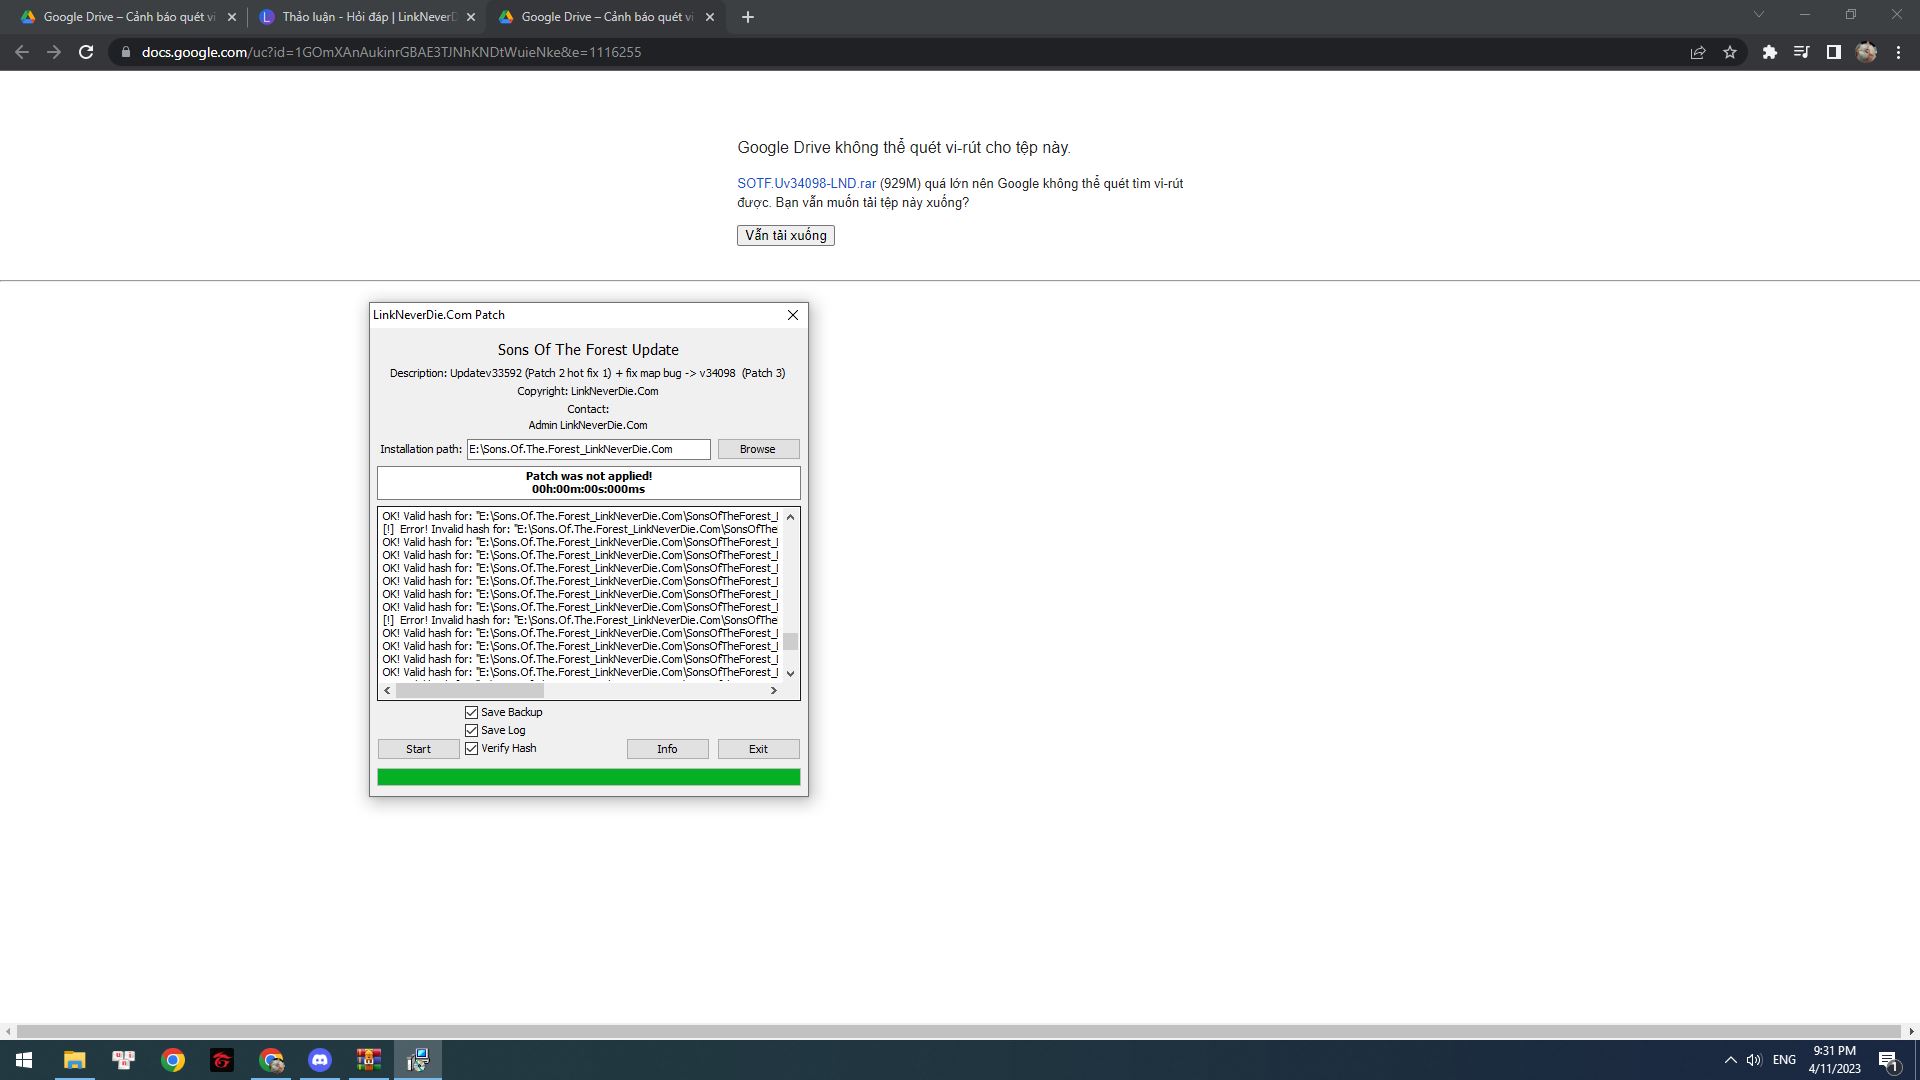This screenshot has width=1920, height=1080.
Task: Click the Start patch button
Action: (418, 749)
